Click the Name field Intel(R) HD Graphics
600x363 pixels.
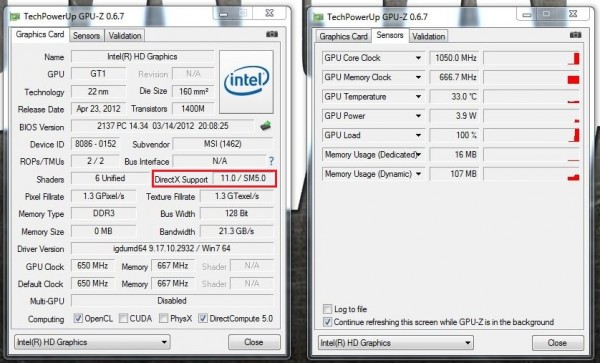[142, 57]
